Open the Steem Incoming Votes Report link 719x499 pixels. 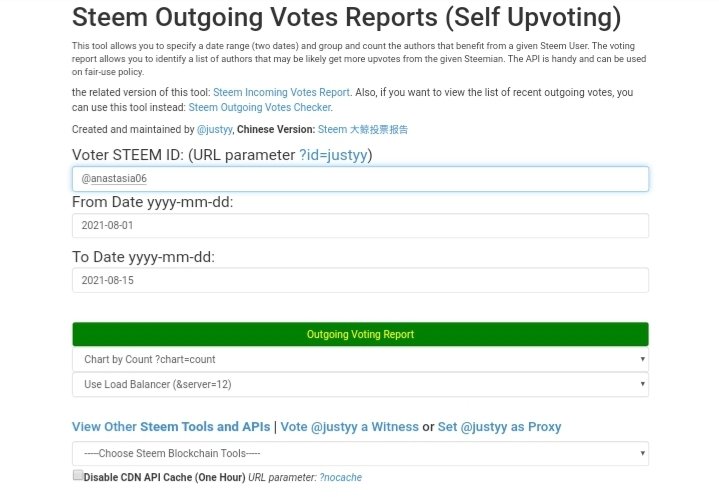click(x=281, y=92)
